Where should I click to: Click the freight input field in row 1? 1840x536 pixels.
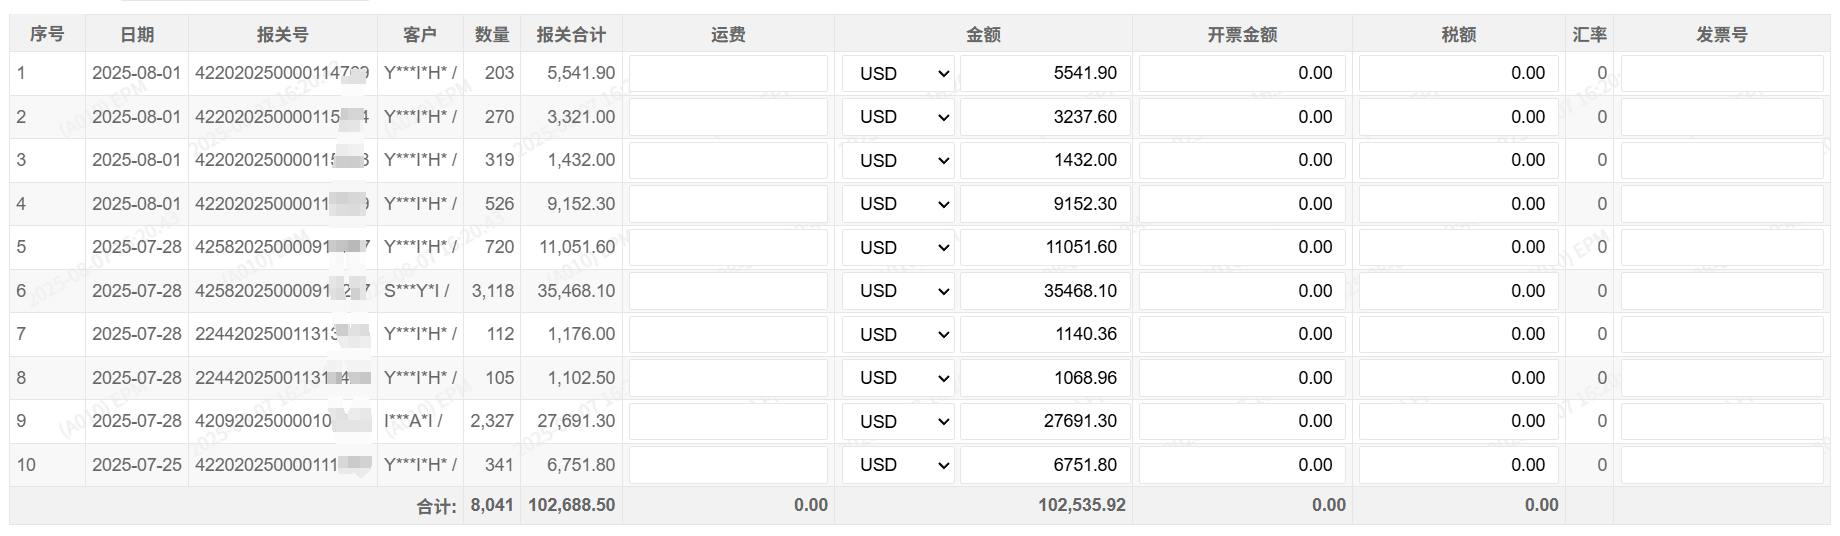[x=728, y=74]
